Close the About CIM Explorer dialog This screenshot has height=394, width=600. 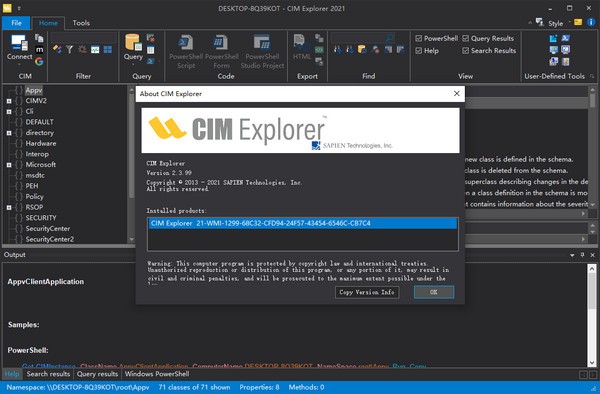coord(457,94)
